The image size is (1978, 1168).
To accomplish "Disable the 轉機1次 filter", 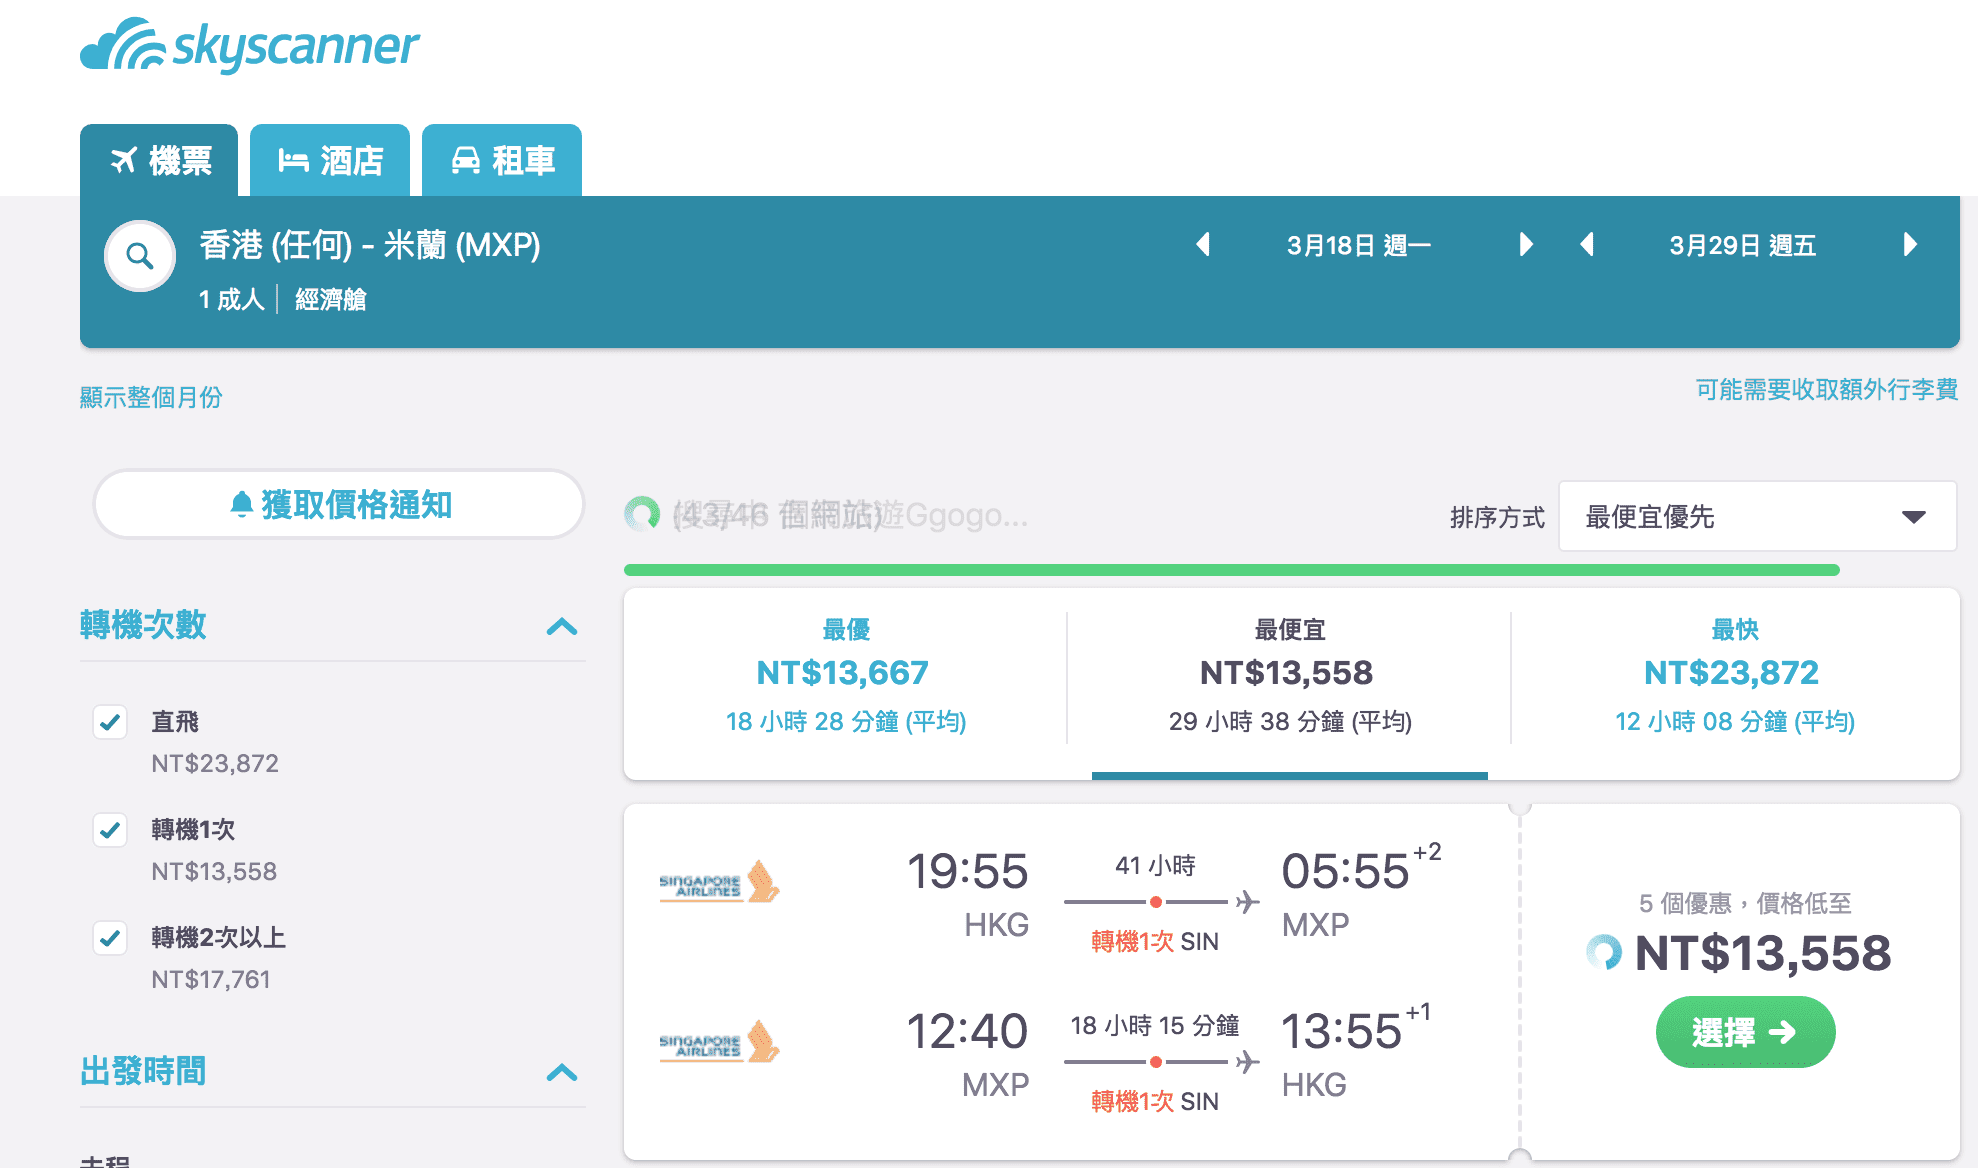I will coord(110,830).
